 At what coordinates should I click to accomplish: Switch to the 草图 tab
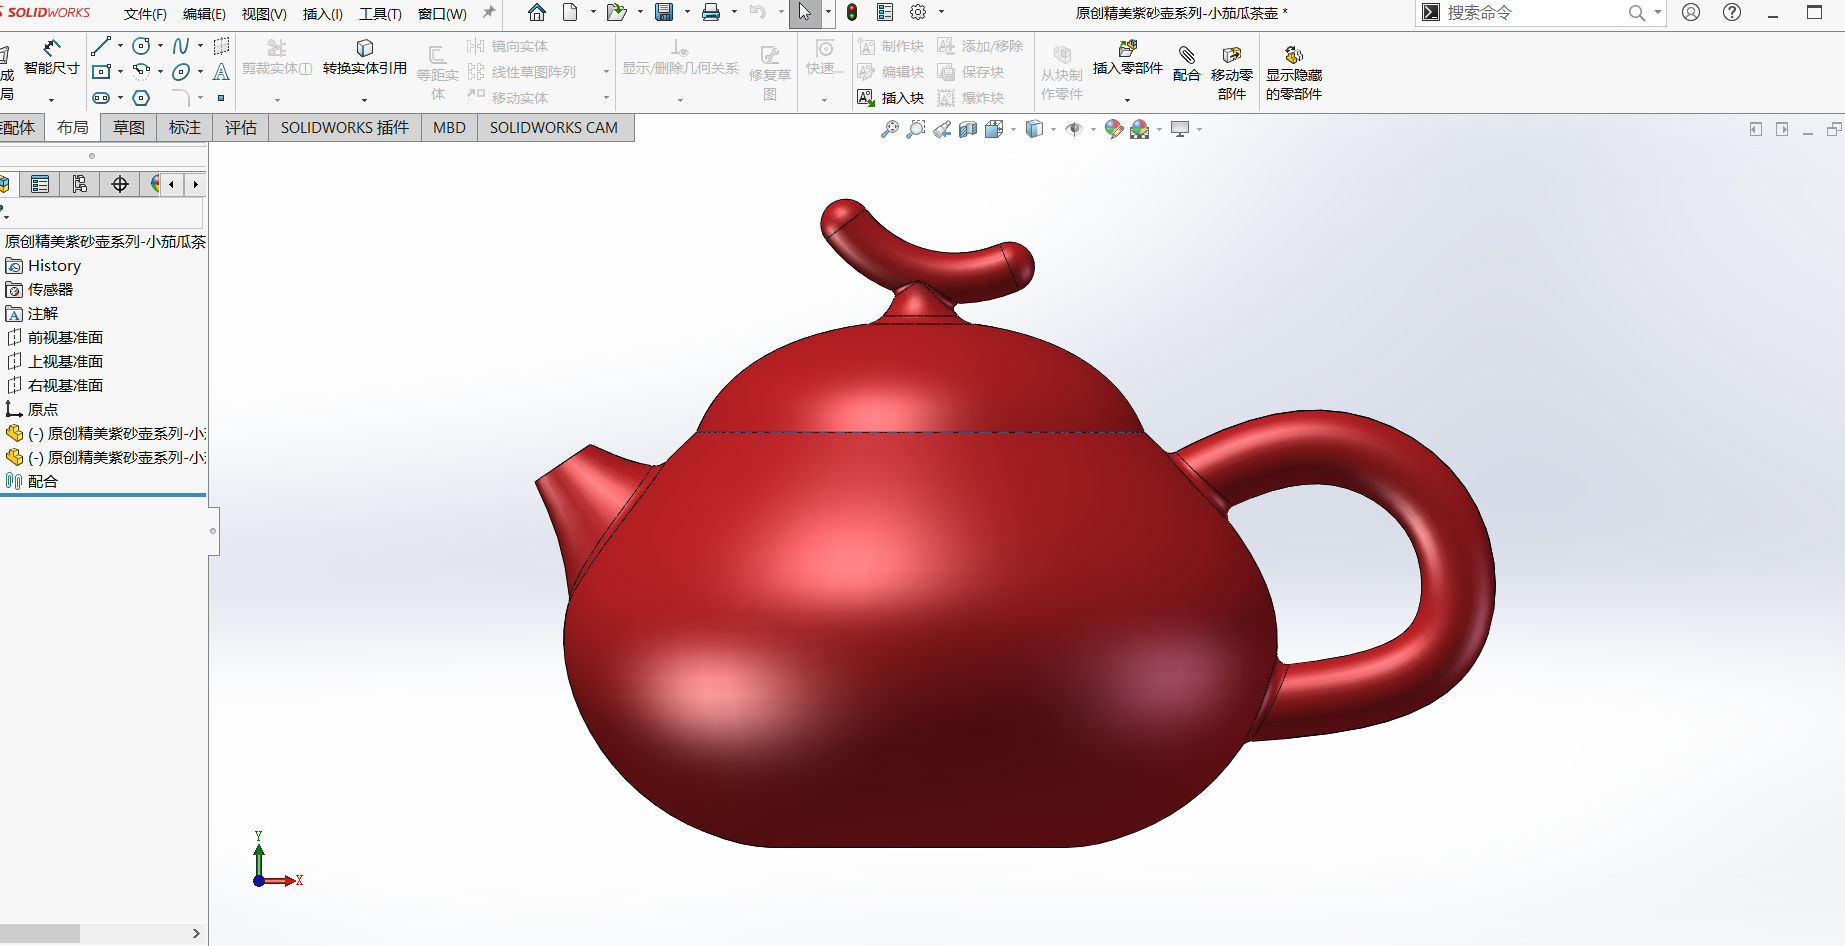pyautogui.click(x=129, y=128)
